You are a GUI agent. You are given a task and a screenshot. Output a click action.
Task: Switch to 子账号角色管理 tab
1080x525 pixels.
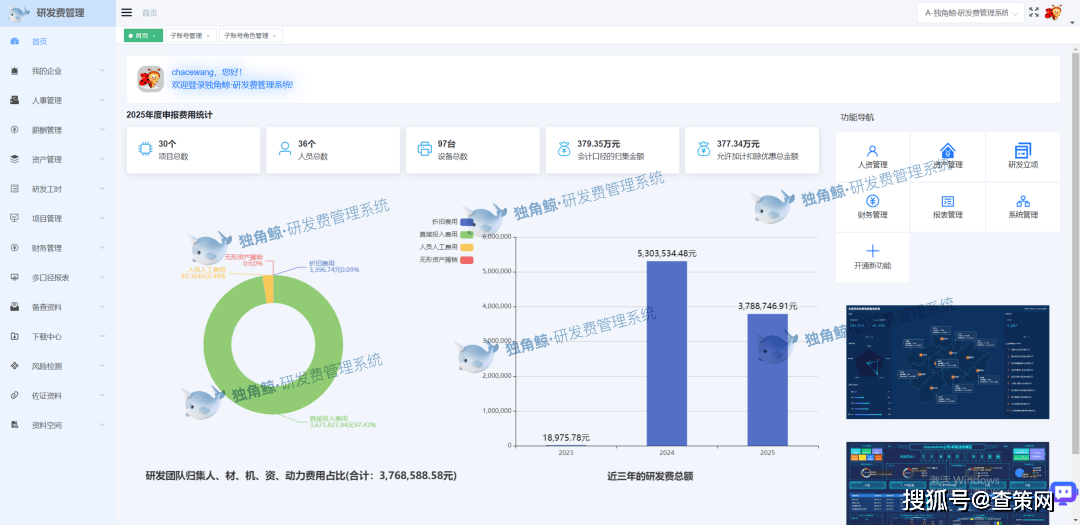tap(246, 36)
